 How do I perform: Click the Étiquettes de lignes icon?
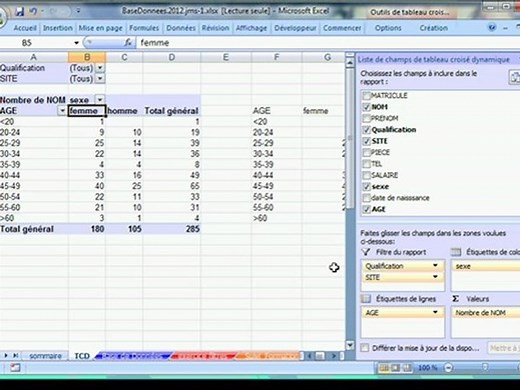tap(366, 299)
